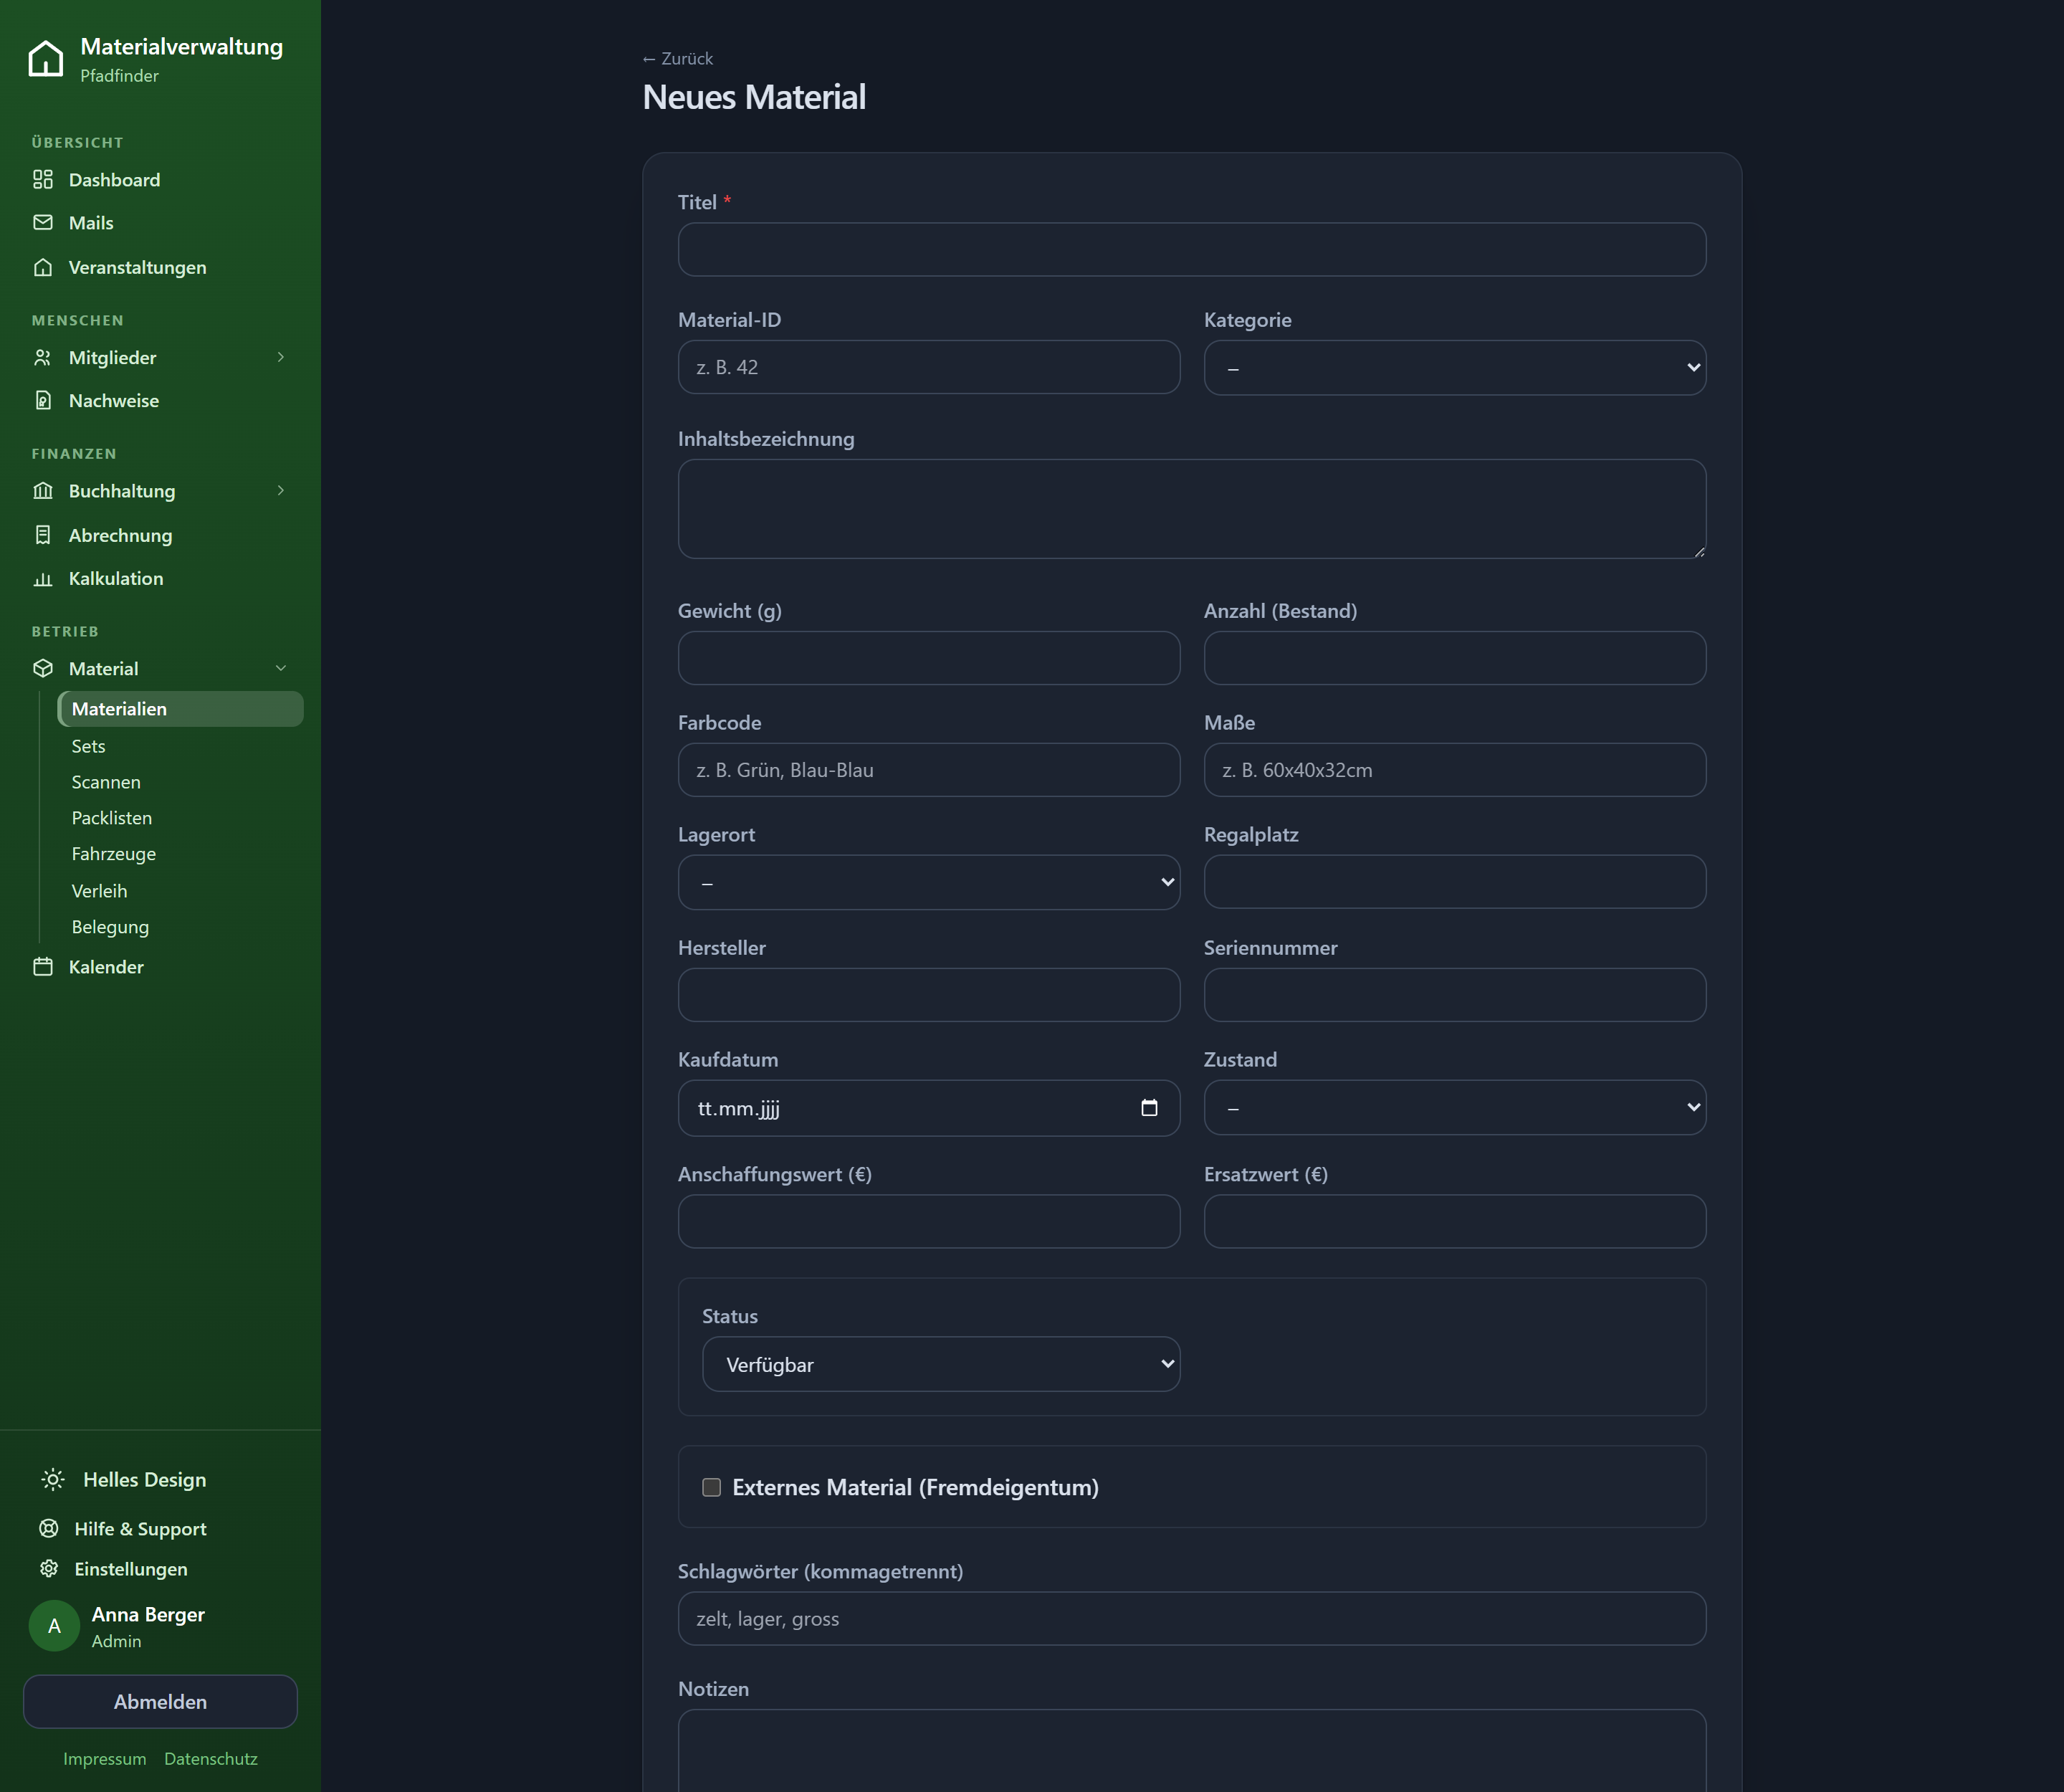Click the Helles Design sun icon
2064x1792 pixels.
(53, 1479)
